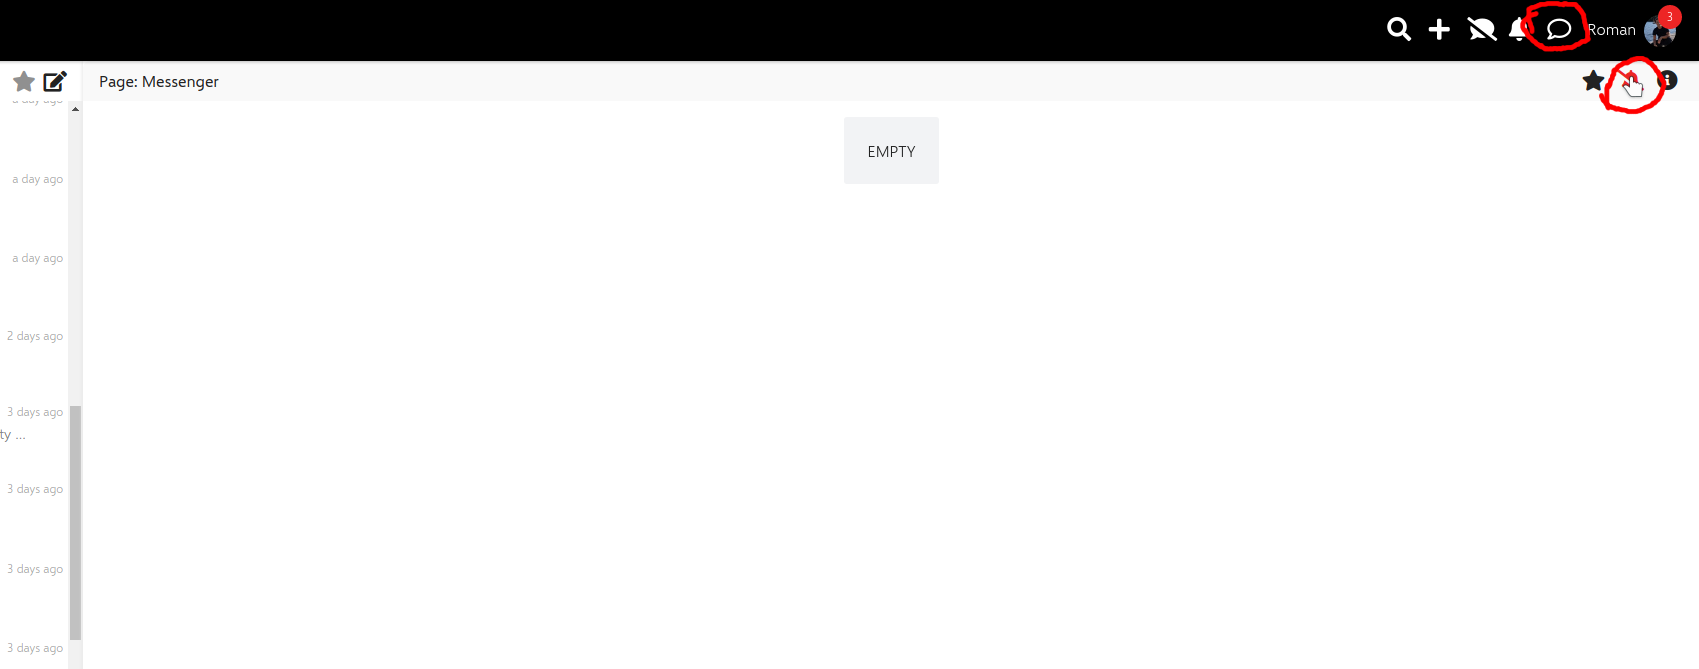Toggle the gray star in conversation sidebar
Image resolution: width=1699 pixels, height=669 pixels.
pos(24,81)
